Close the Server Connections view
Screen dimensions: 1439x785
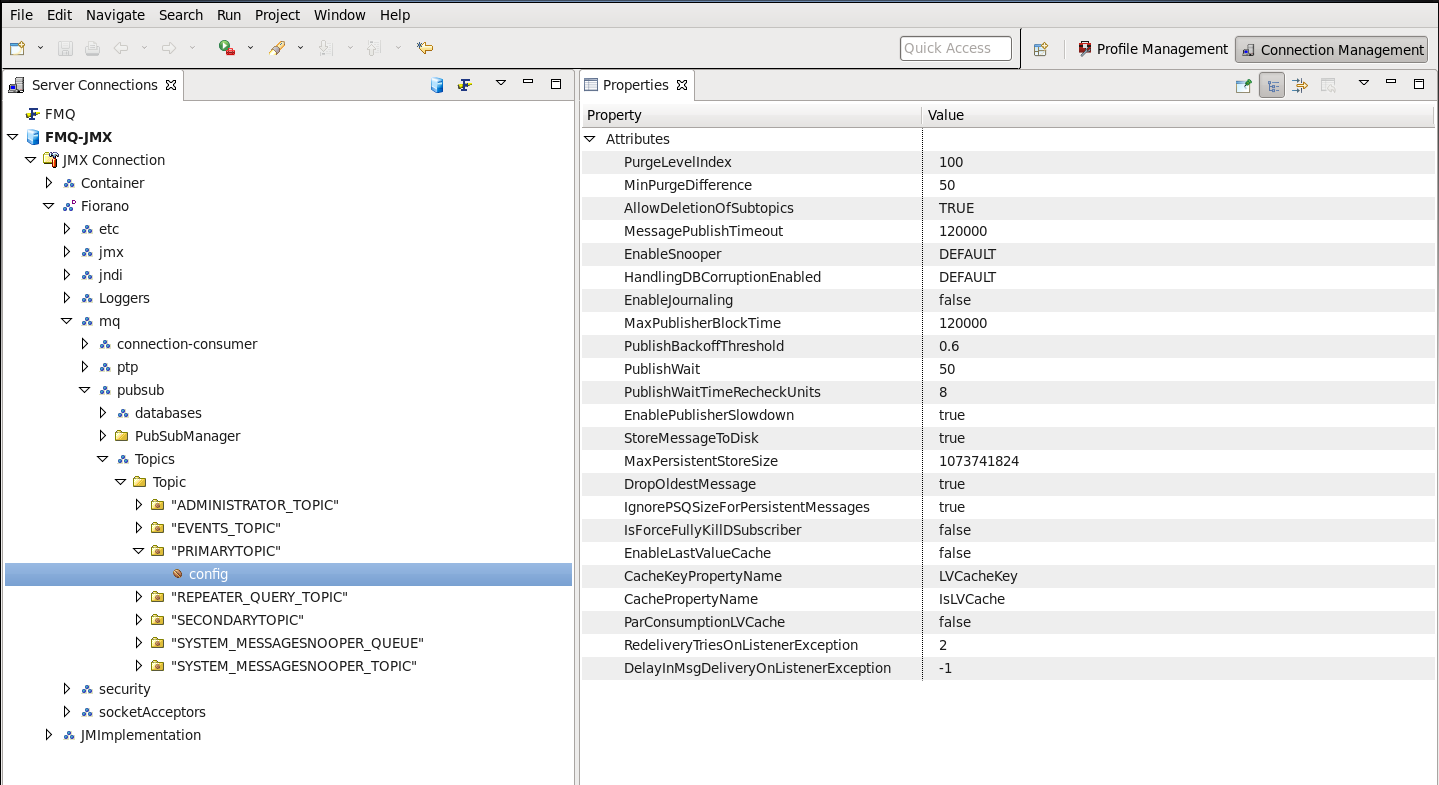(171, 85)
